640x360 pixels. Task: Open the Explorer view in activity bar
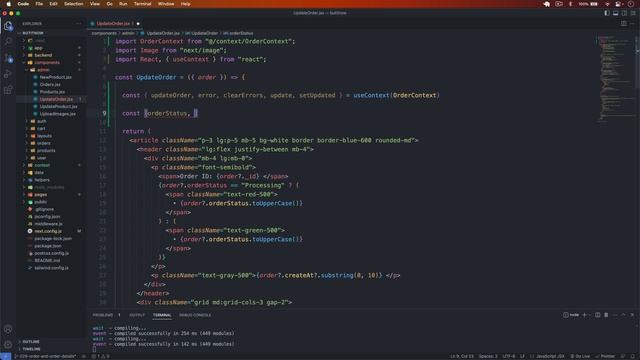coord(8,26)
